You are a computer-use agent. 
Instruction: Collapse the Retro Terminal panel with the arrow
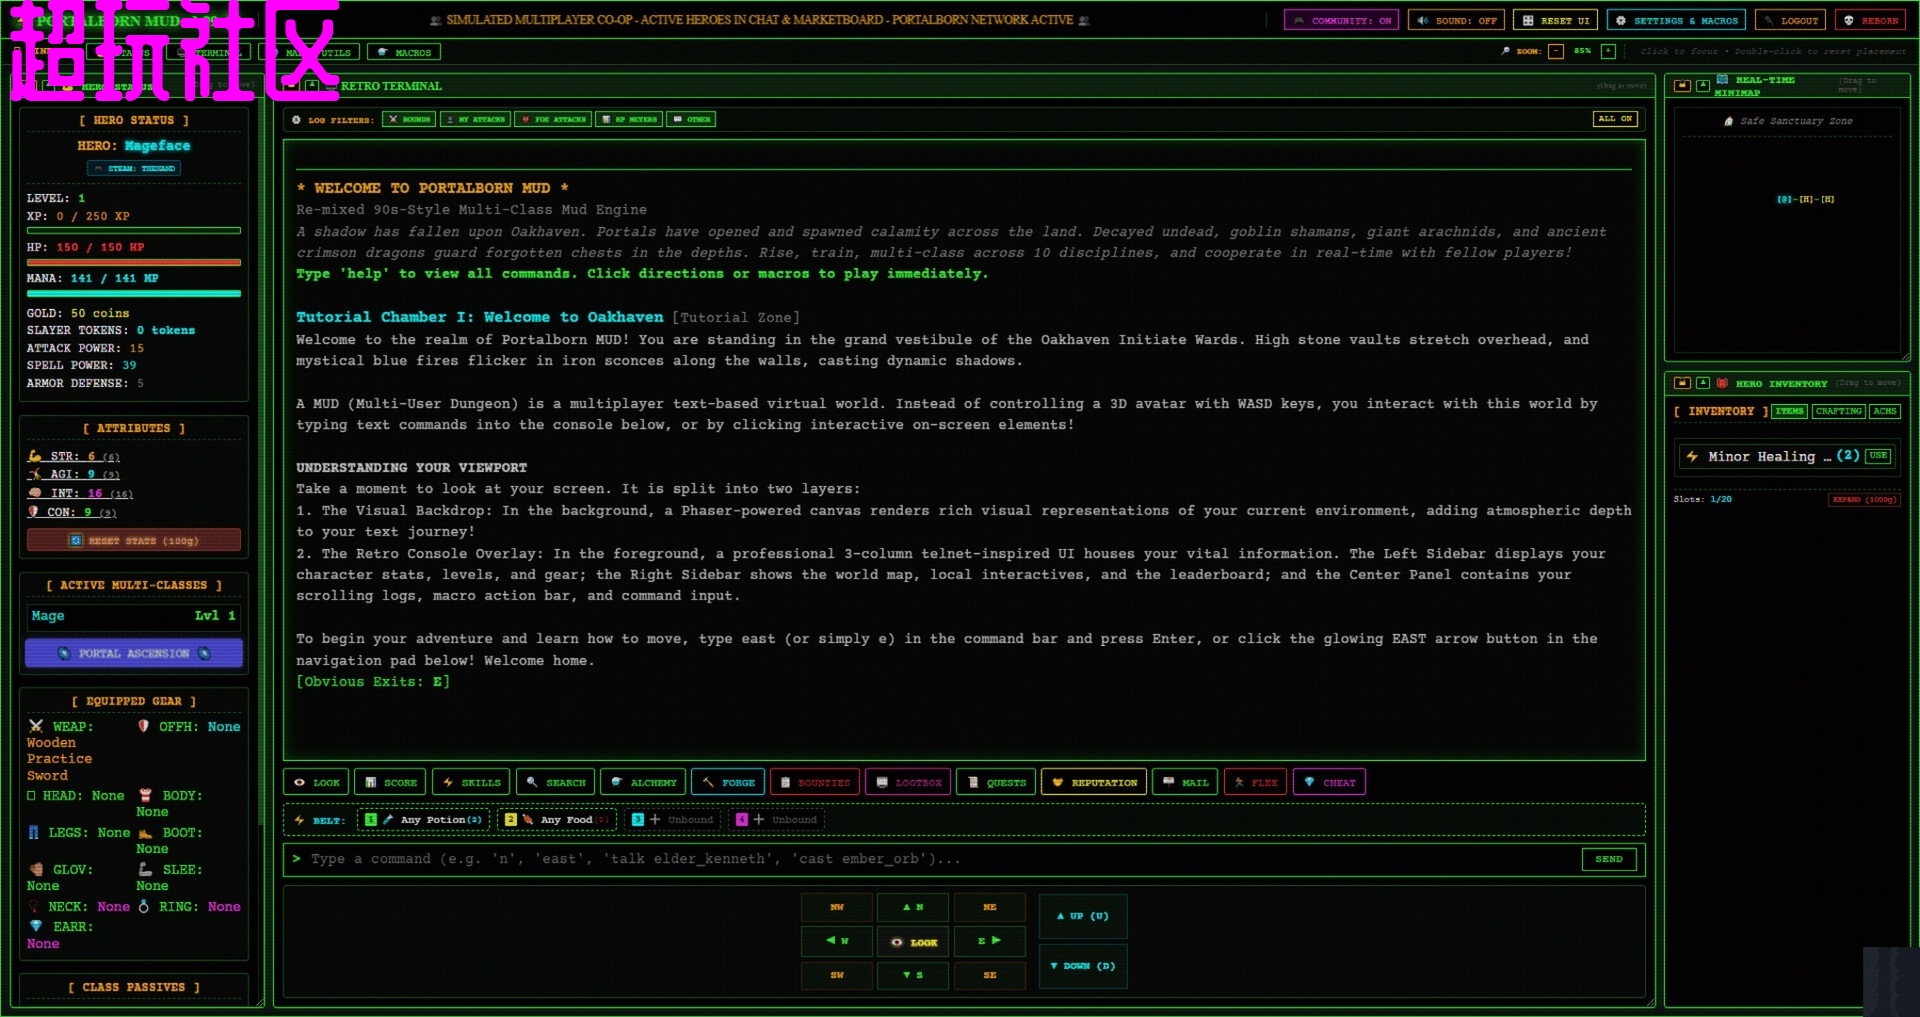point(312,86)
